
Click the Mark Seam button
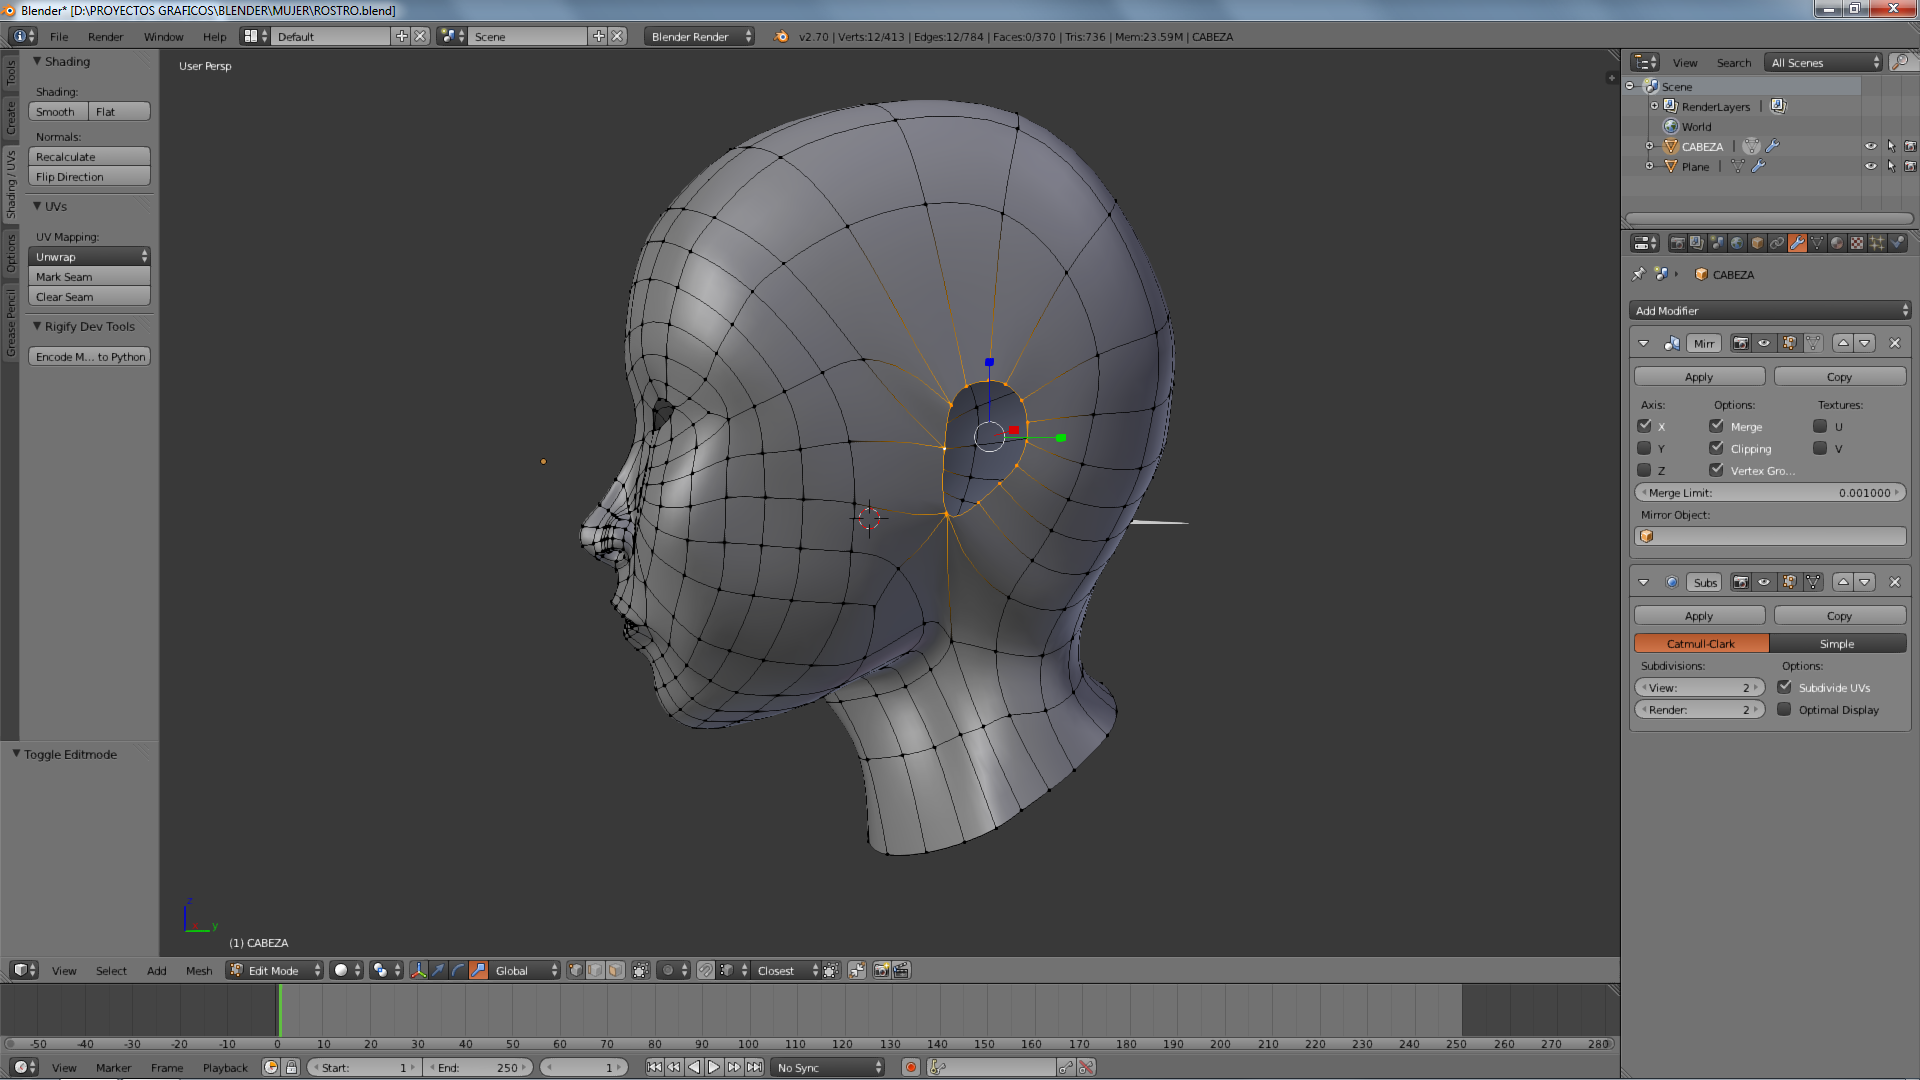click(x=89, y=277)
